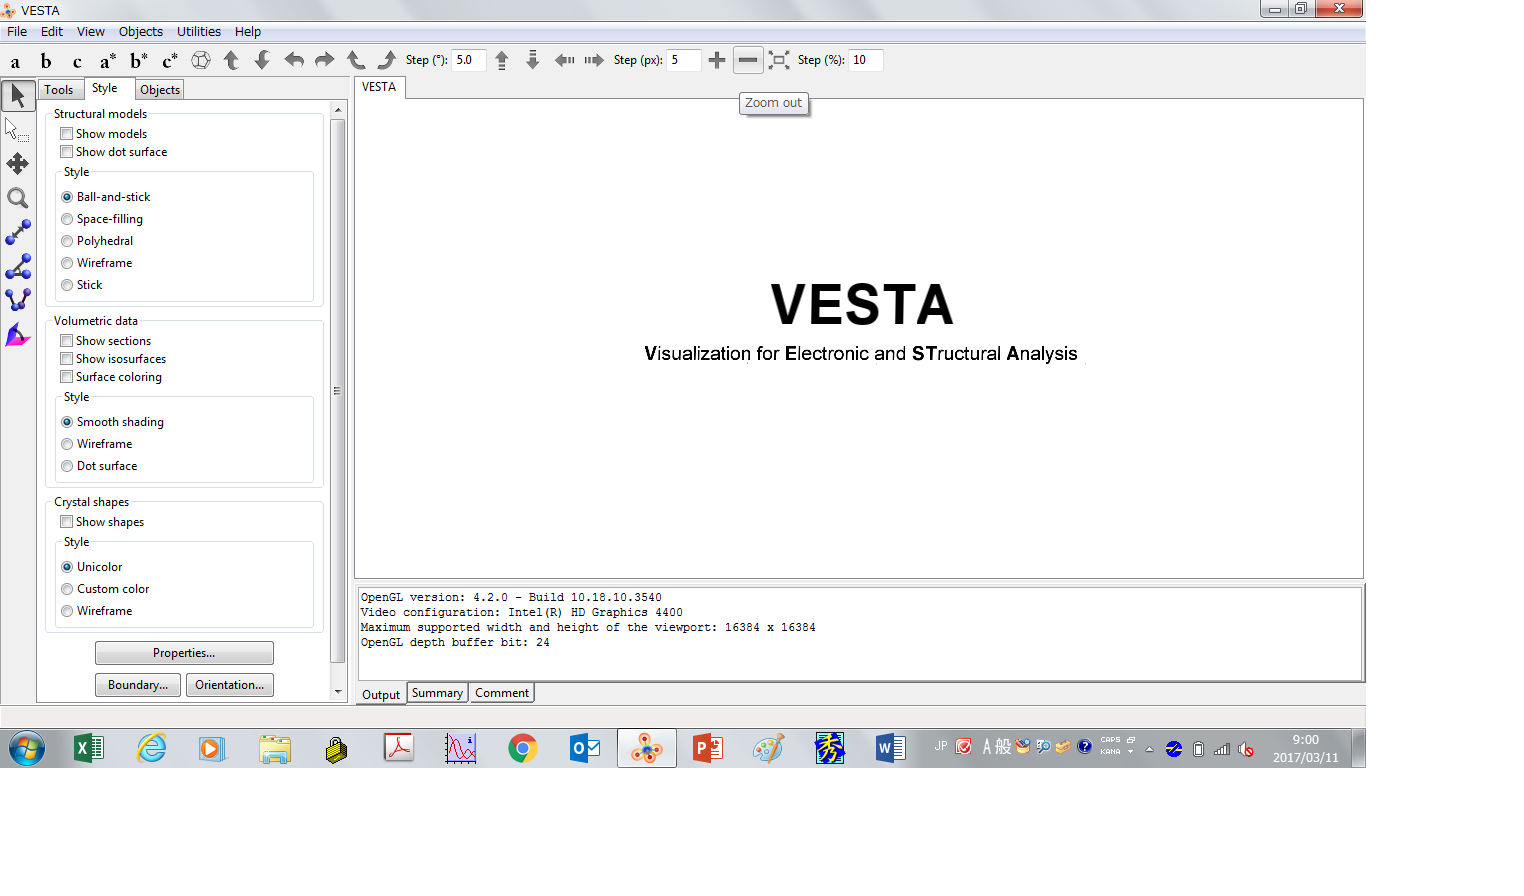1524x896 pixels.
Task: Open the File menu
Action: pyautogui.click(x=17, y=32)
